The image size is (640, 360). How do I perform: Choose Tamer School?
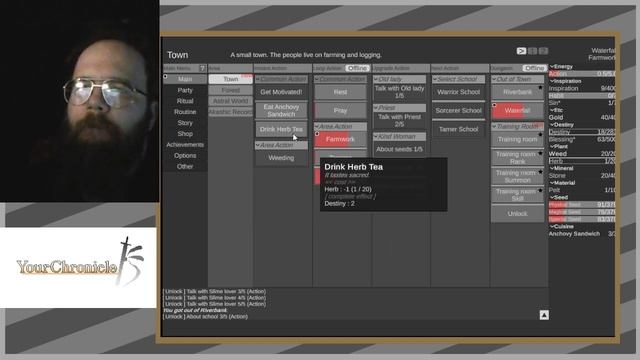[x=458, y=129]
